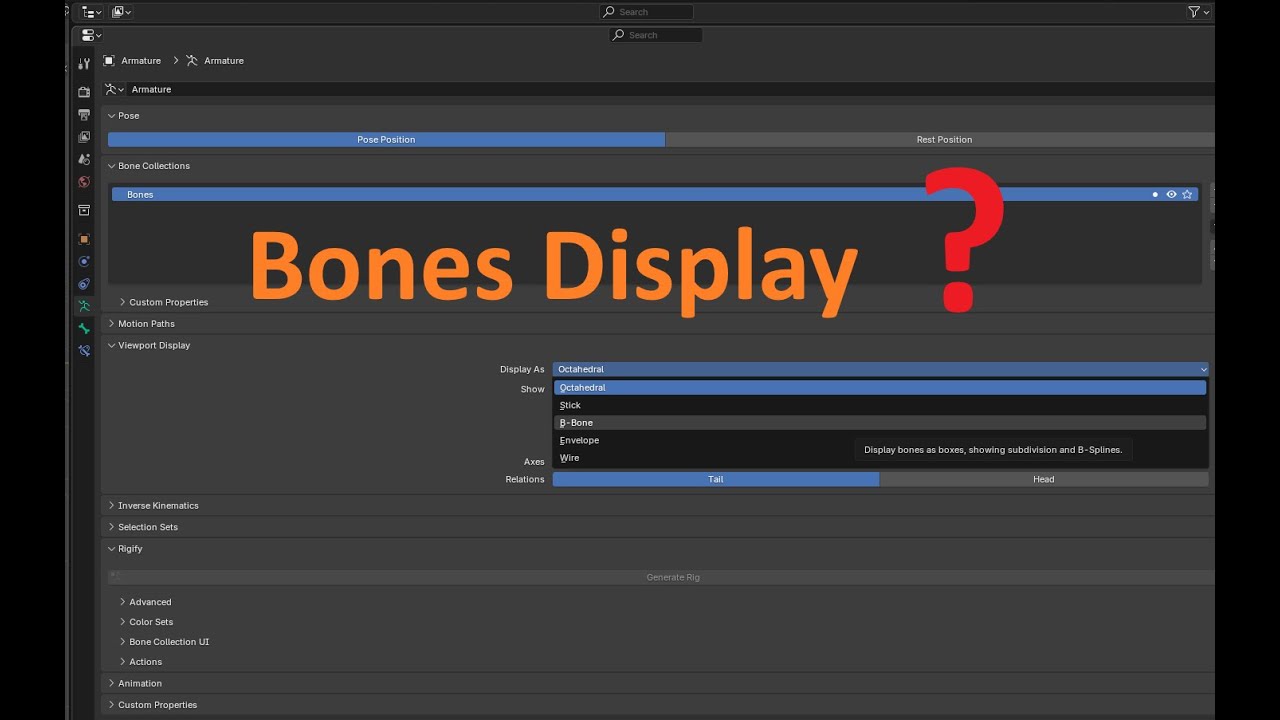Open the Outliner editor type menu
1280x720 pixels.
(91, 12)
